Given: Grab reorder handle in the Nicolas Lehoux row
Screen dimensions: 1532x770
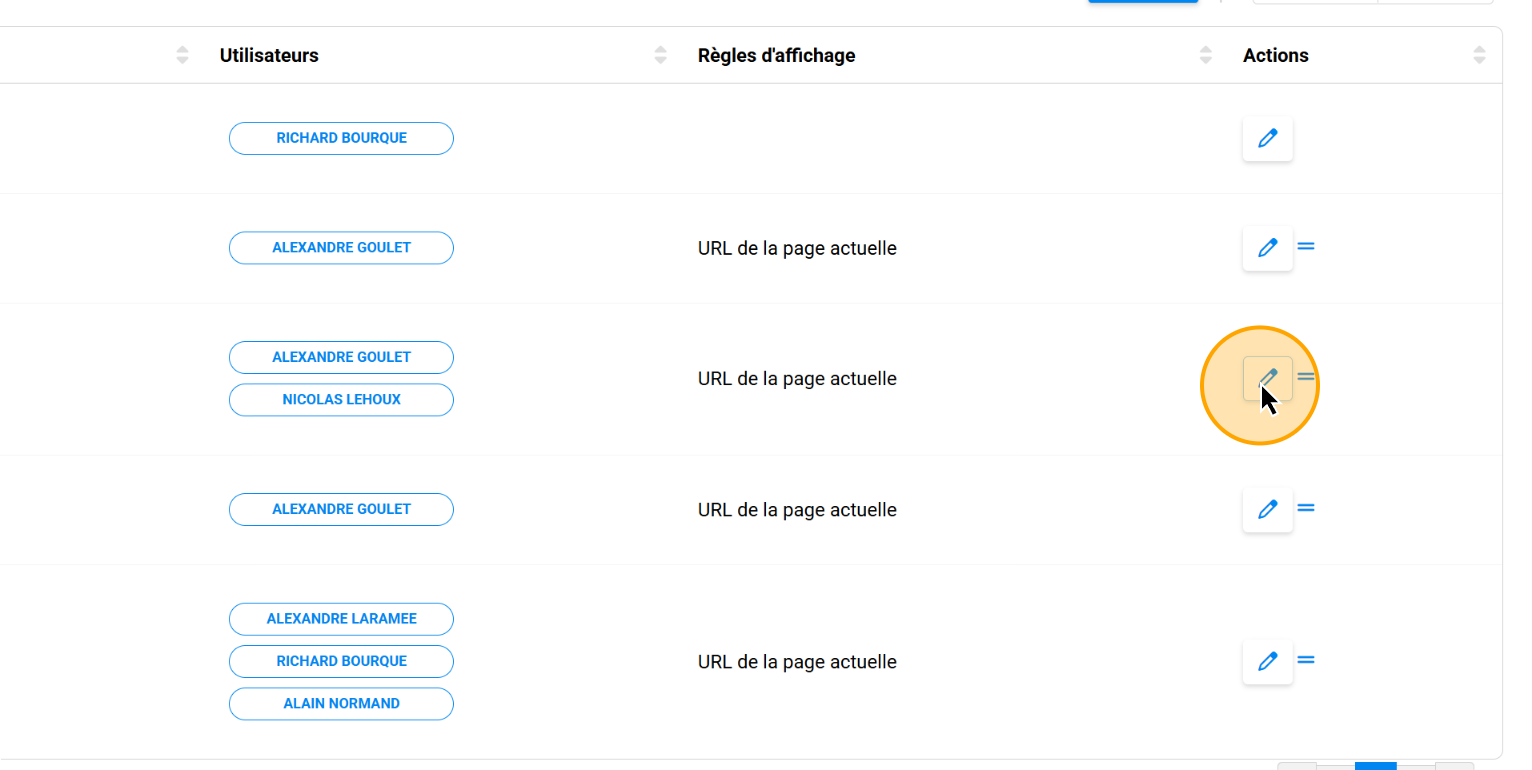Looking at the screenshot, I should pos(1306,377).
